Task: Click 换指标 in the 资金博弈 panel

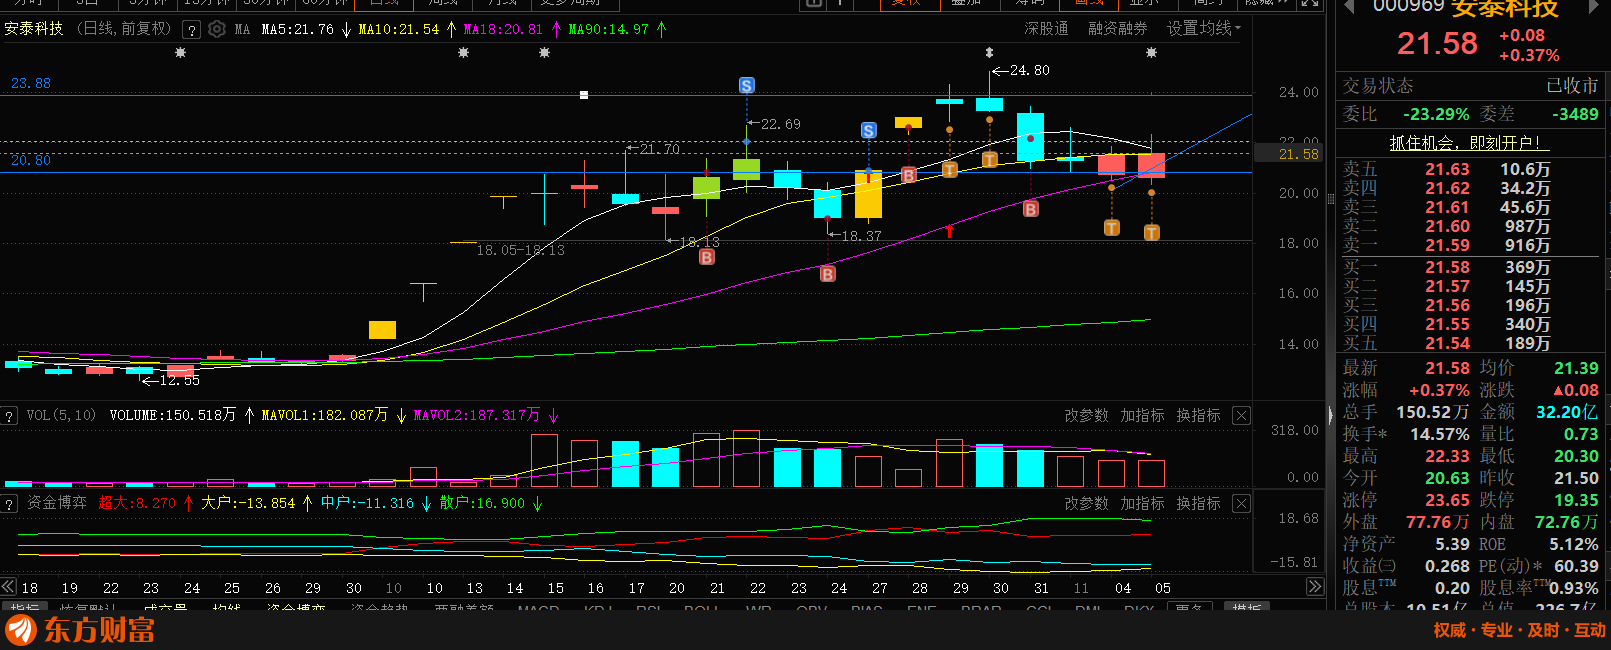Action: [x=1198, y=504]
